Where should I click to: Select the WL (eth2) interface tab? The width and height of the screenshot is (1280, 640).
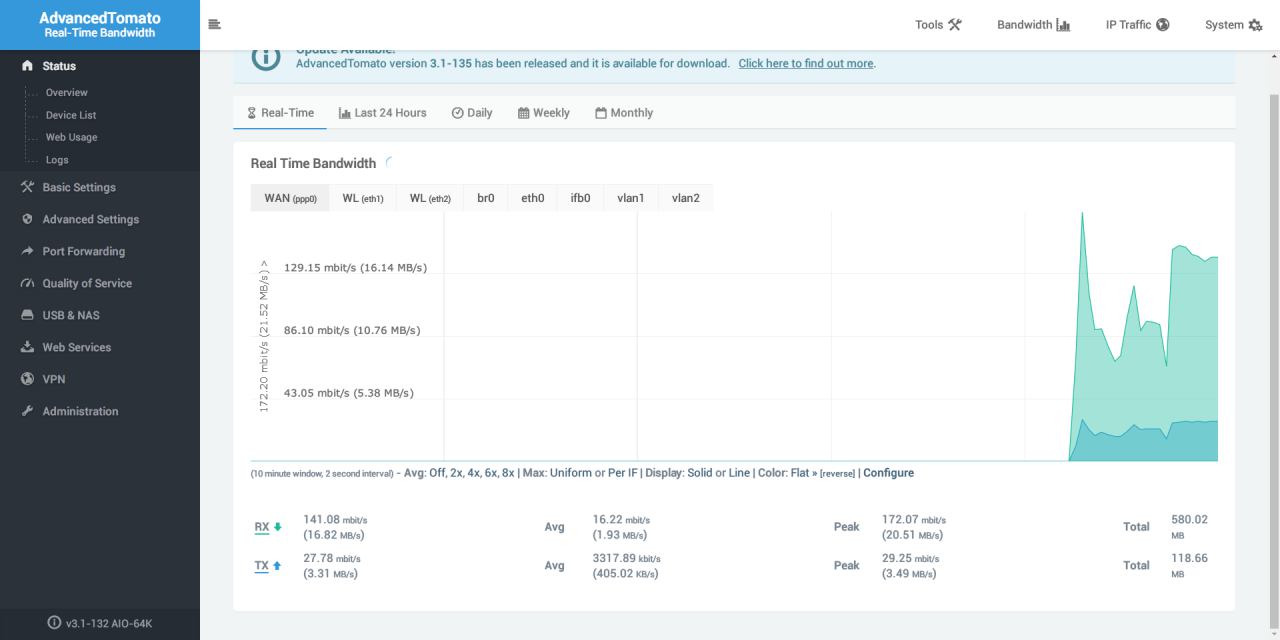tap(430, 198)
